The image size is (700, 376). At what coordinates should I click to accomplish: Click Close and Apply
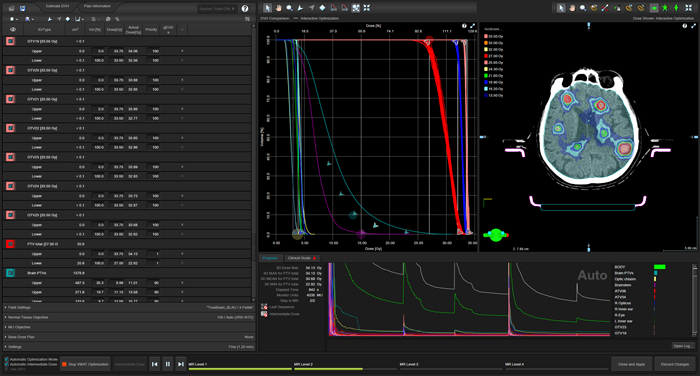(x=631, y=364)
